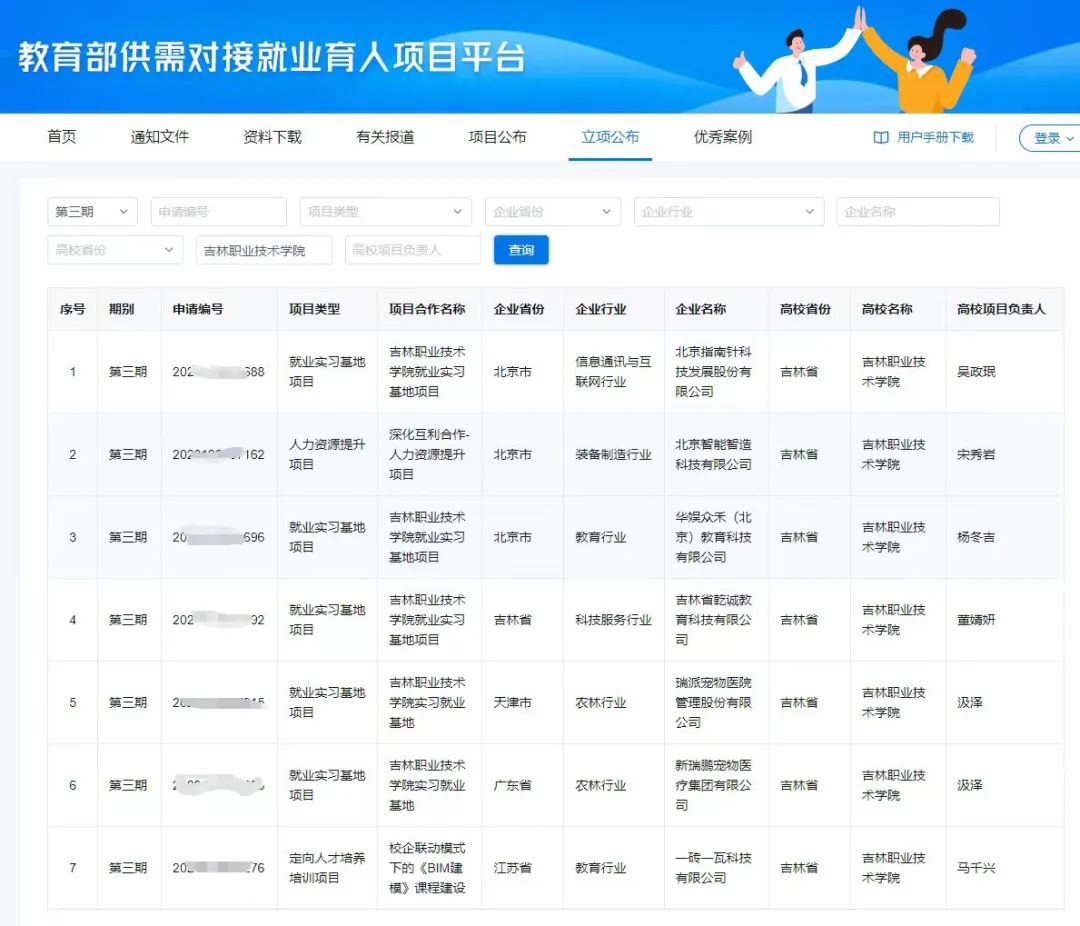Navigate to 项目公布
The height and width of the screenshot is (926, 1080).
click(x=495, y=137)
